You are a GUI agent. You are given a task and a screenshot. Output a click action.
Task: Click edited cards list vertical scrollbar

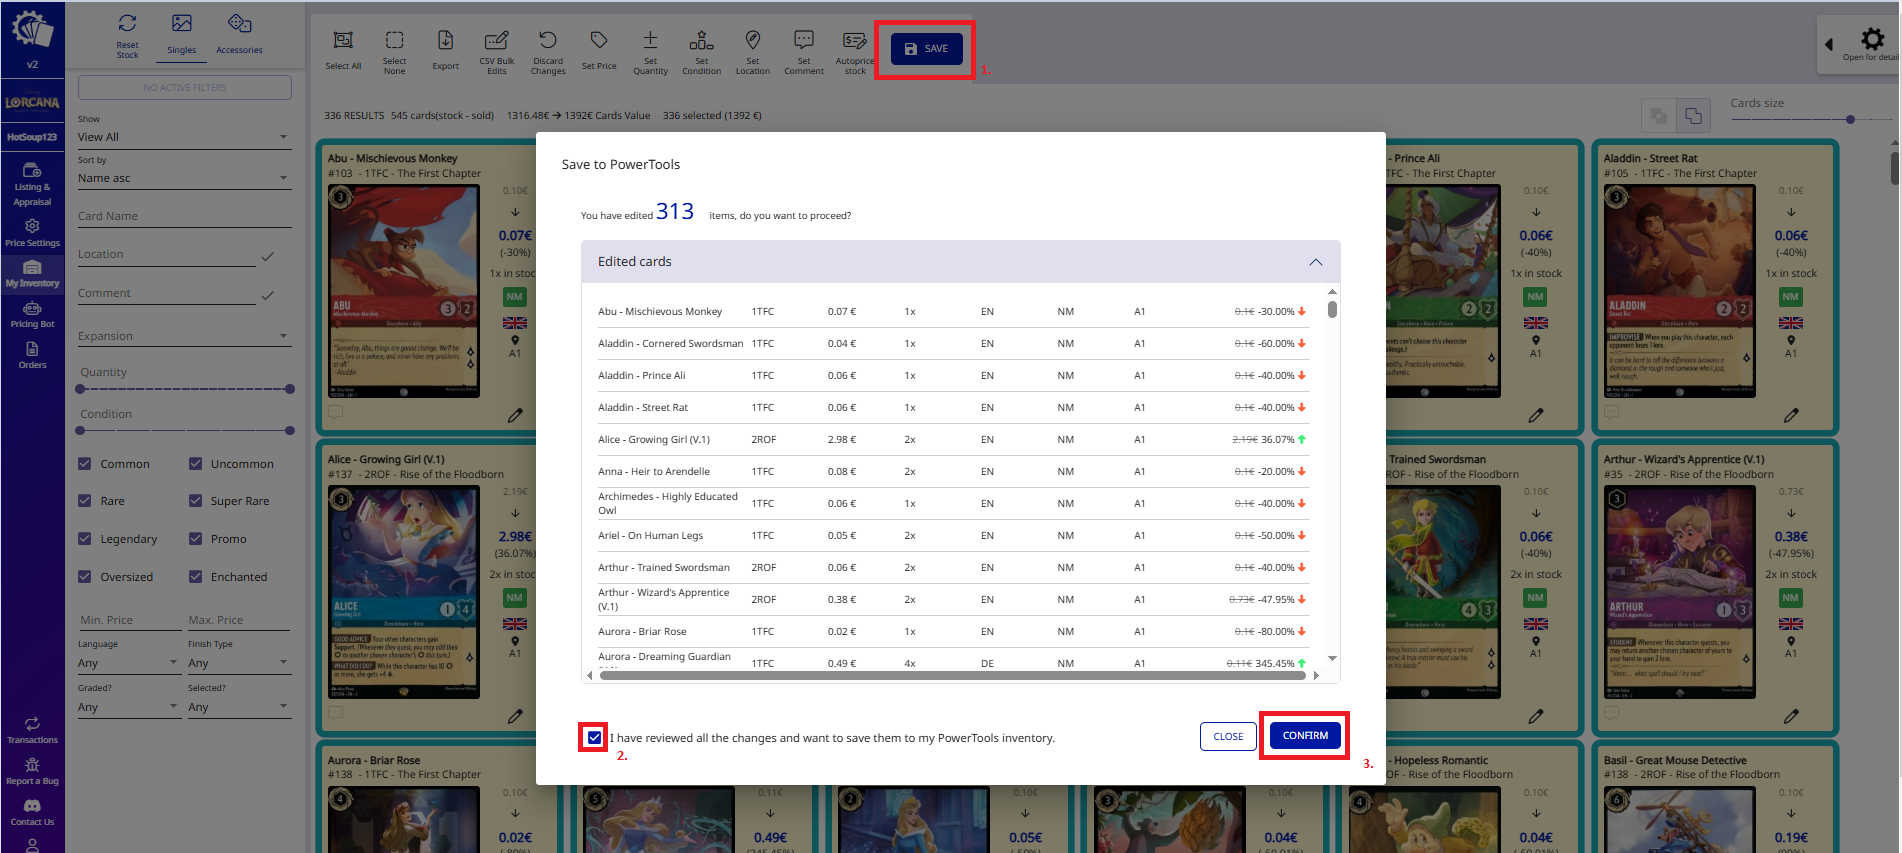point(1332,309)
